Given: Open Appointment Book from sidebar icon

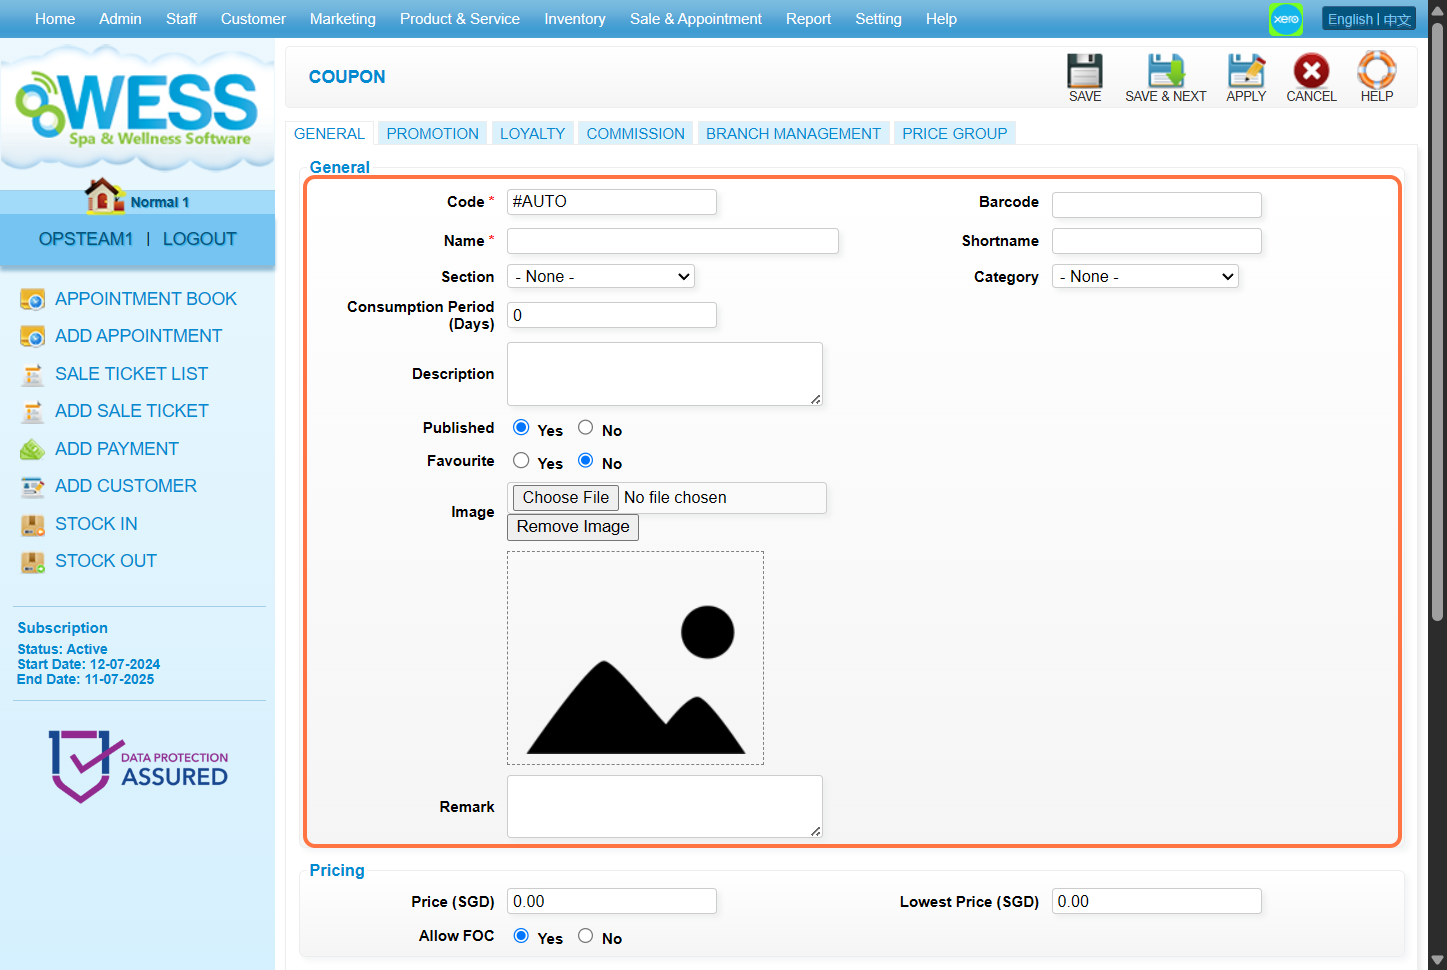Looking at the screenshot, I should click(x=32, y=299).
